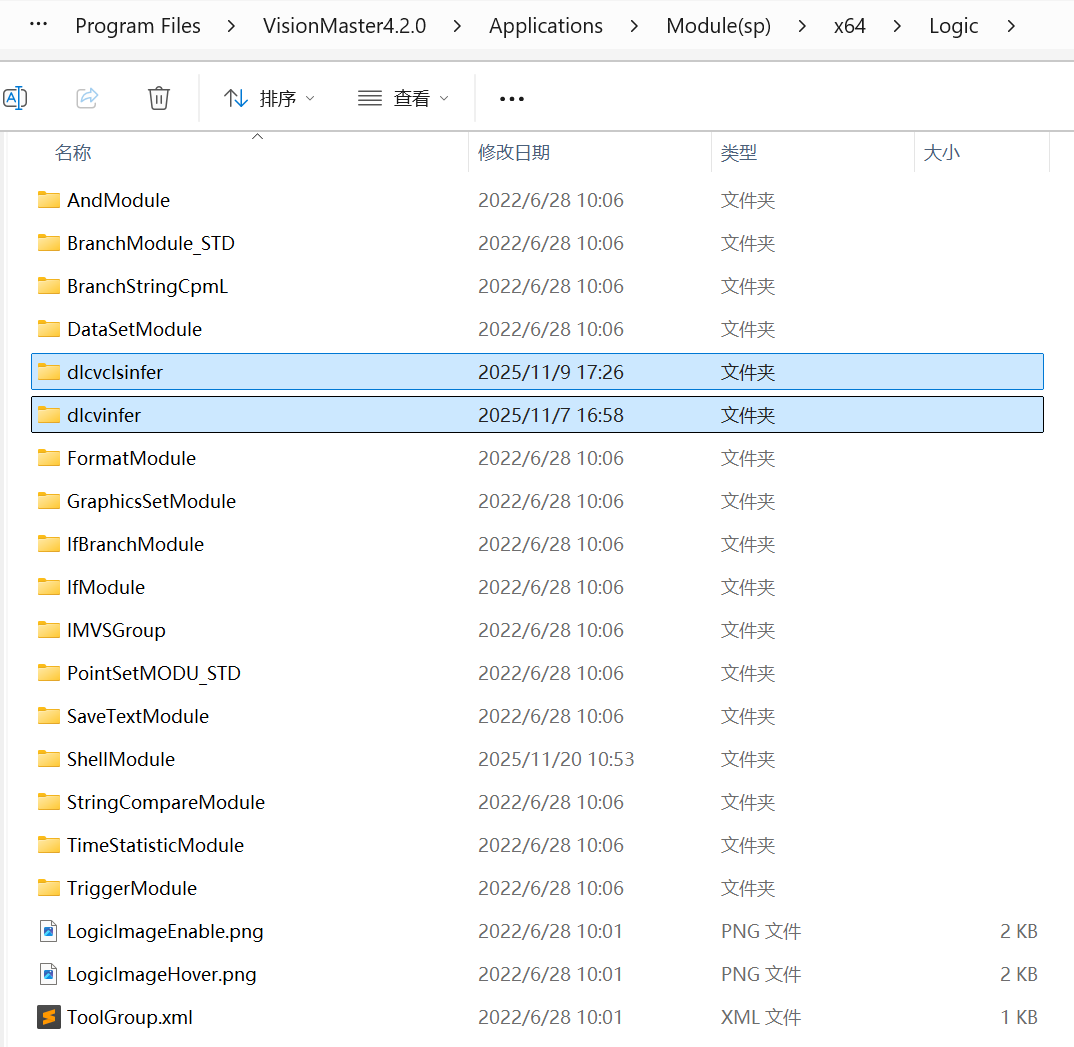Select the LogicImageHover.png file icon
1074x1047 pixels.
[49, 974]
